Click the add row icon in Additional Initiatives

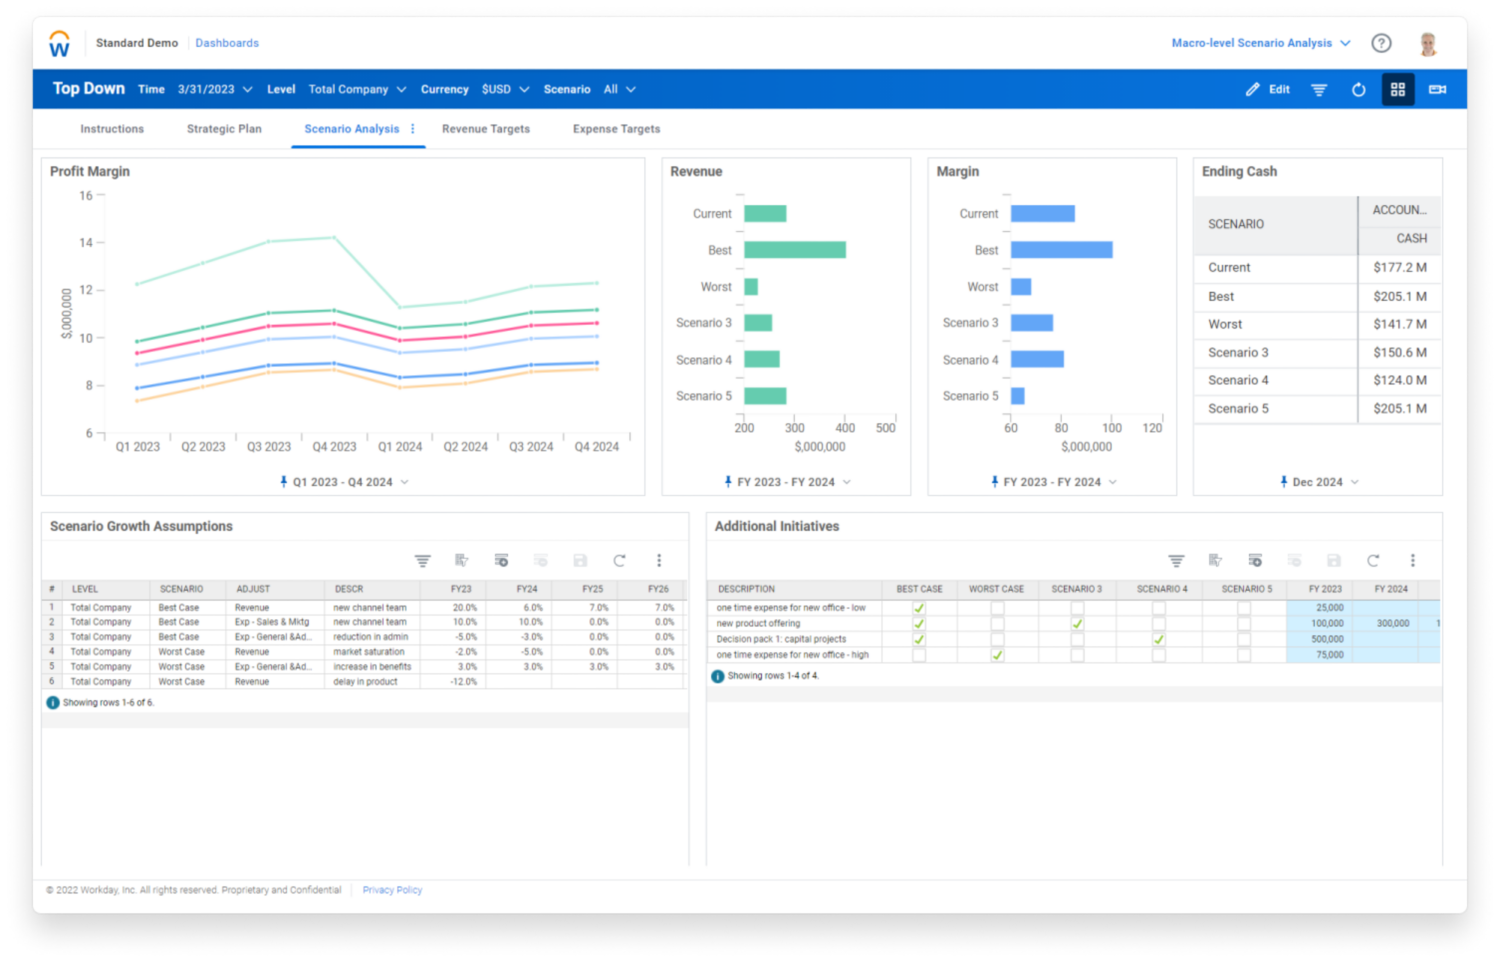[1255, 561]
